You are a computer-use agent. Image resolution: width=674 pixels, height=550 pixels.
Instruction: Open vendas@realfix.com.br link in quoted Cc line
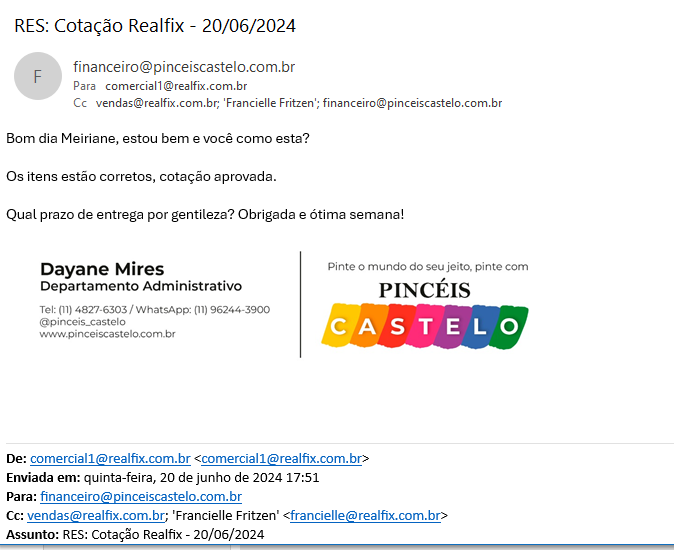click(96, 516)
